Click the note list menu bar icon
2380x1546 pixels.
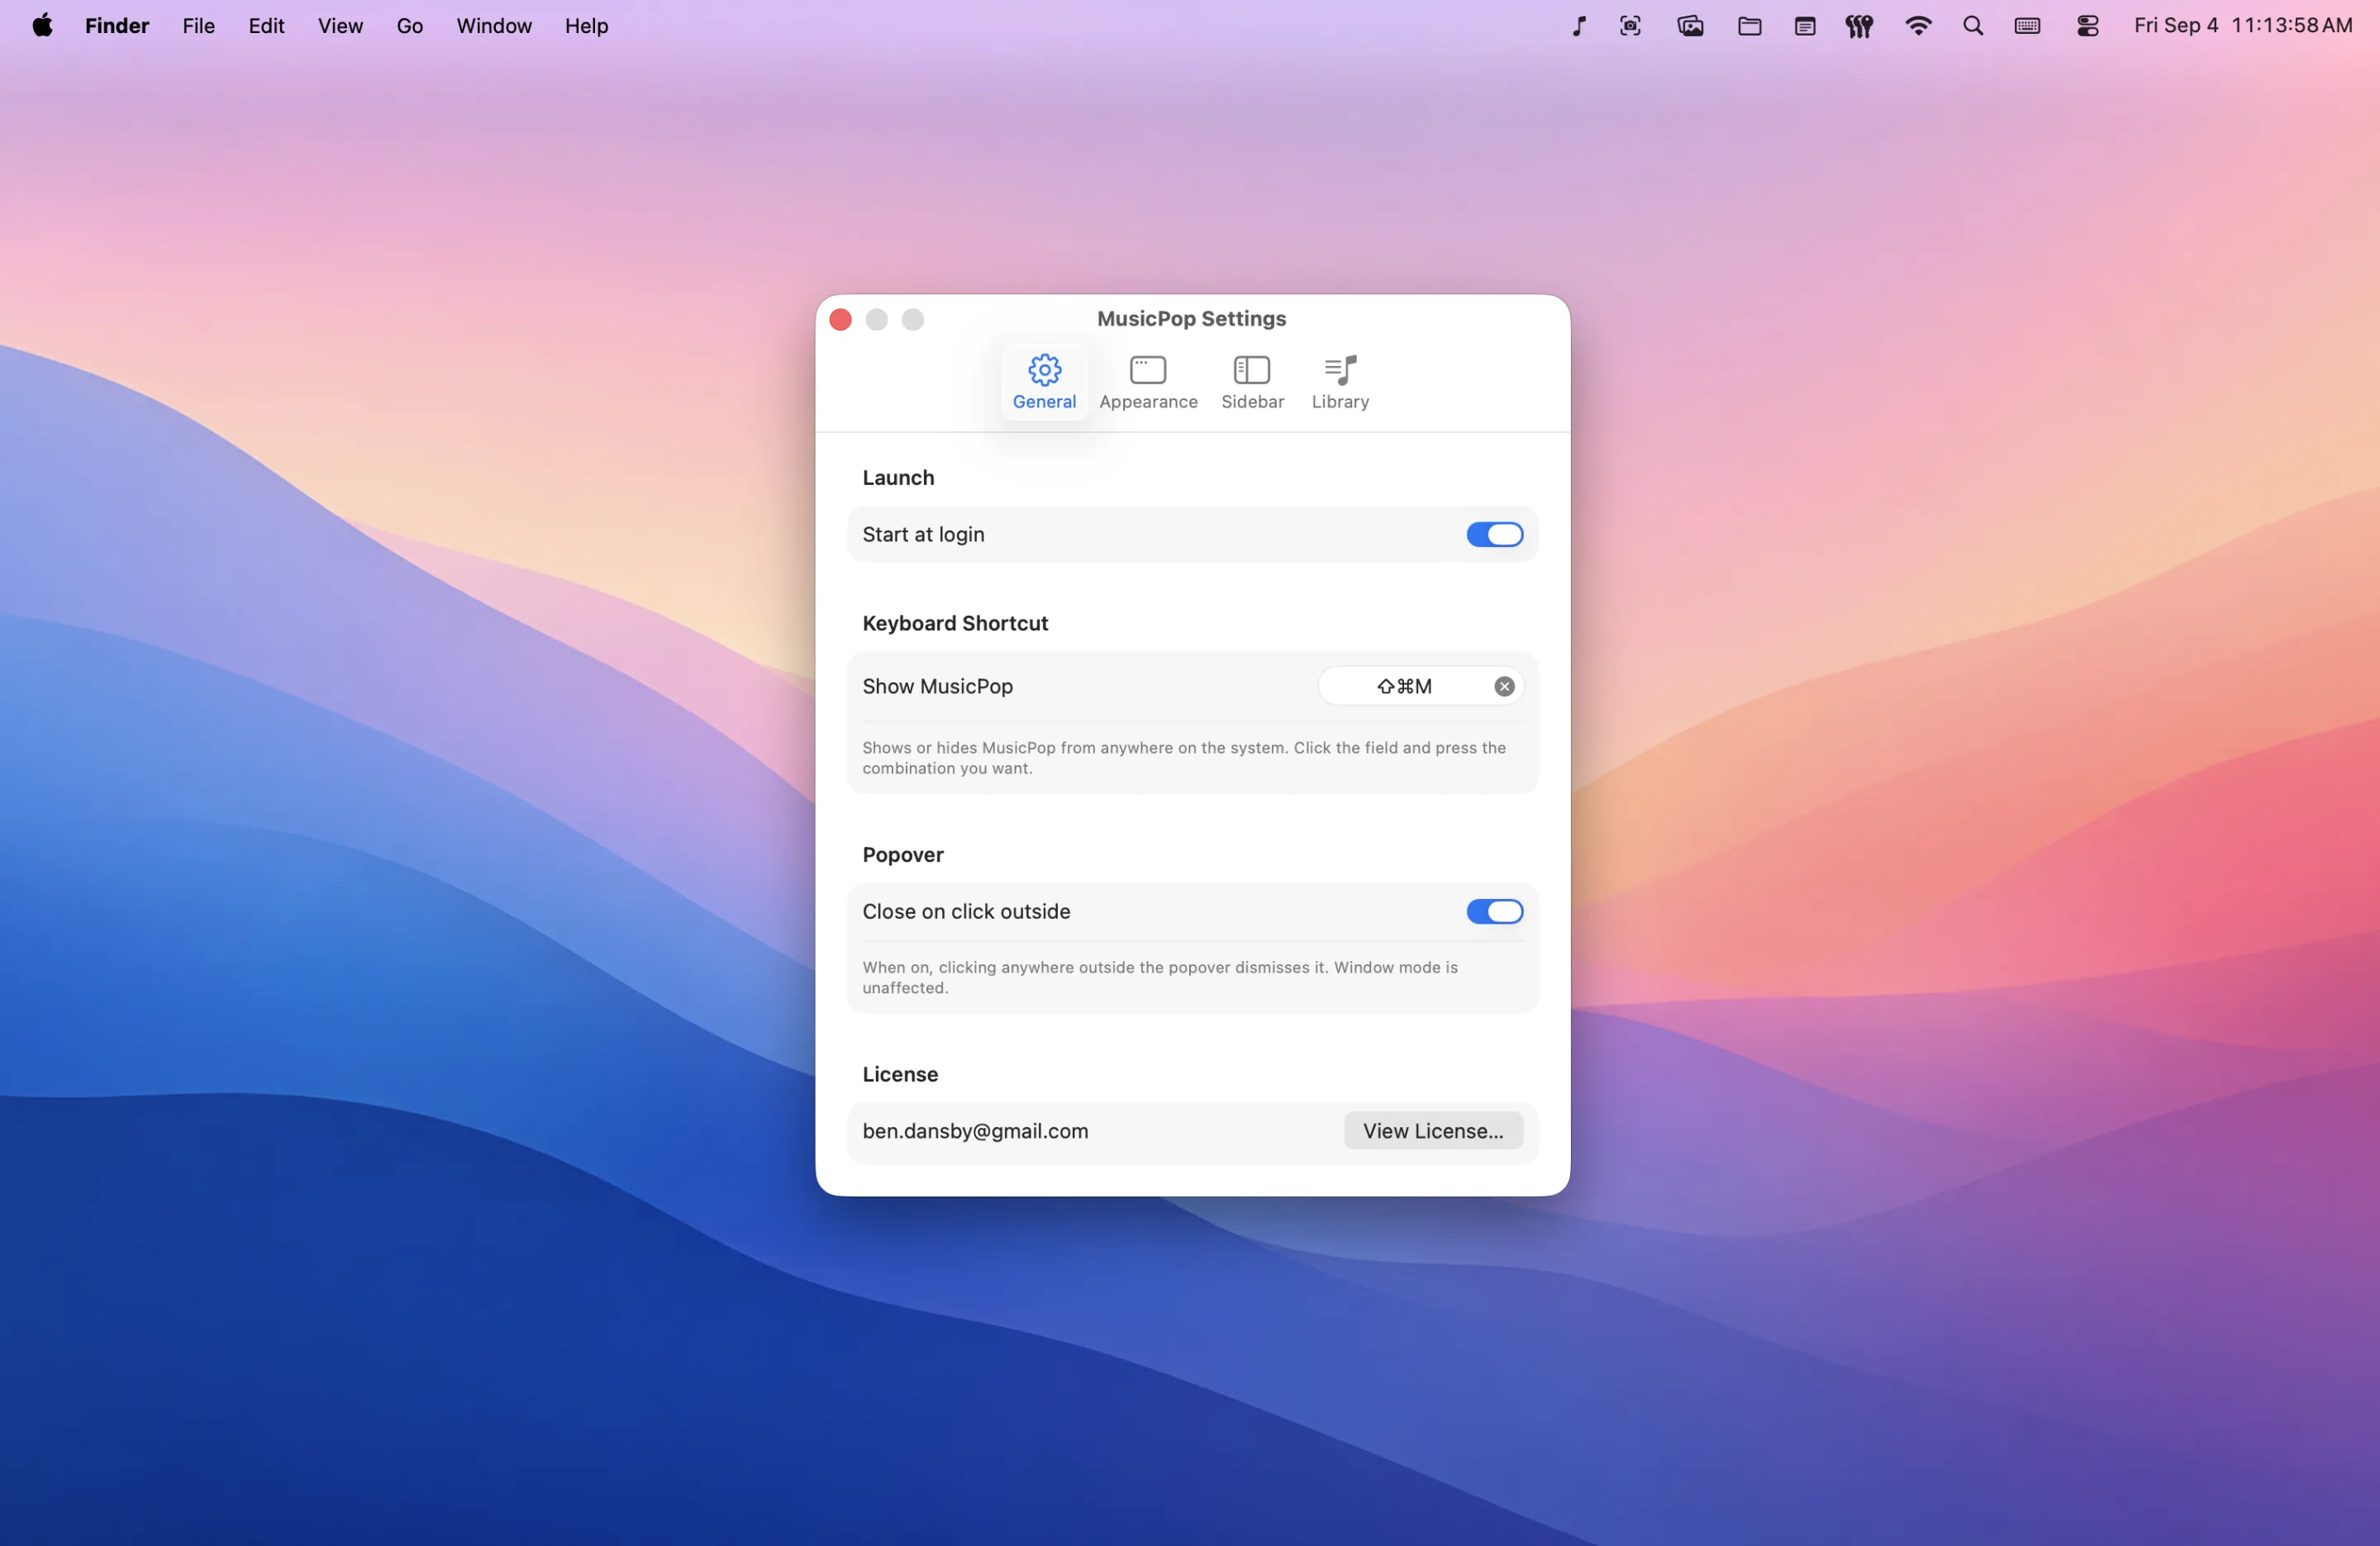pyautogui.click(x=1804, y=26)
